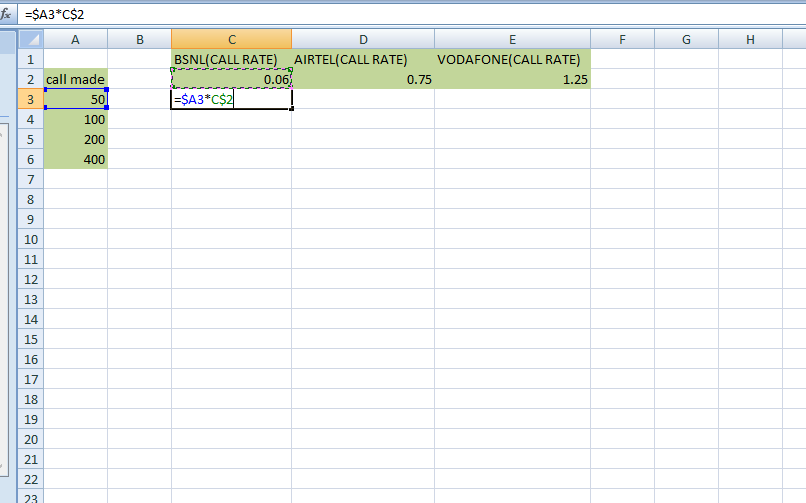Click the cell with value 100
The image size is (806, 503).
click(76, 120)
